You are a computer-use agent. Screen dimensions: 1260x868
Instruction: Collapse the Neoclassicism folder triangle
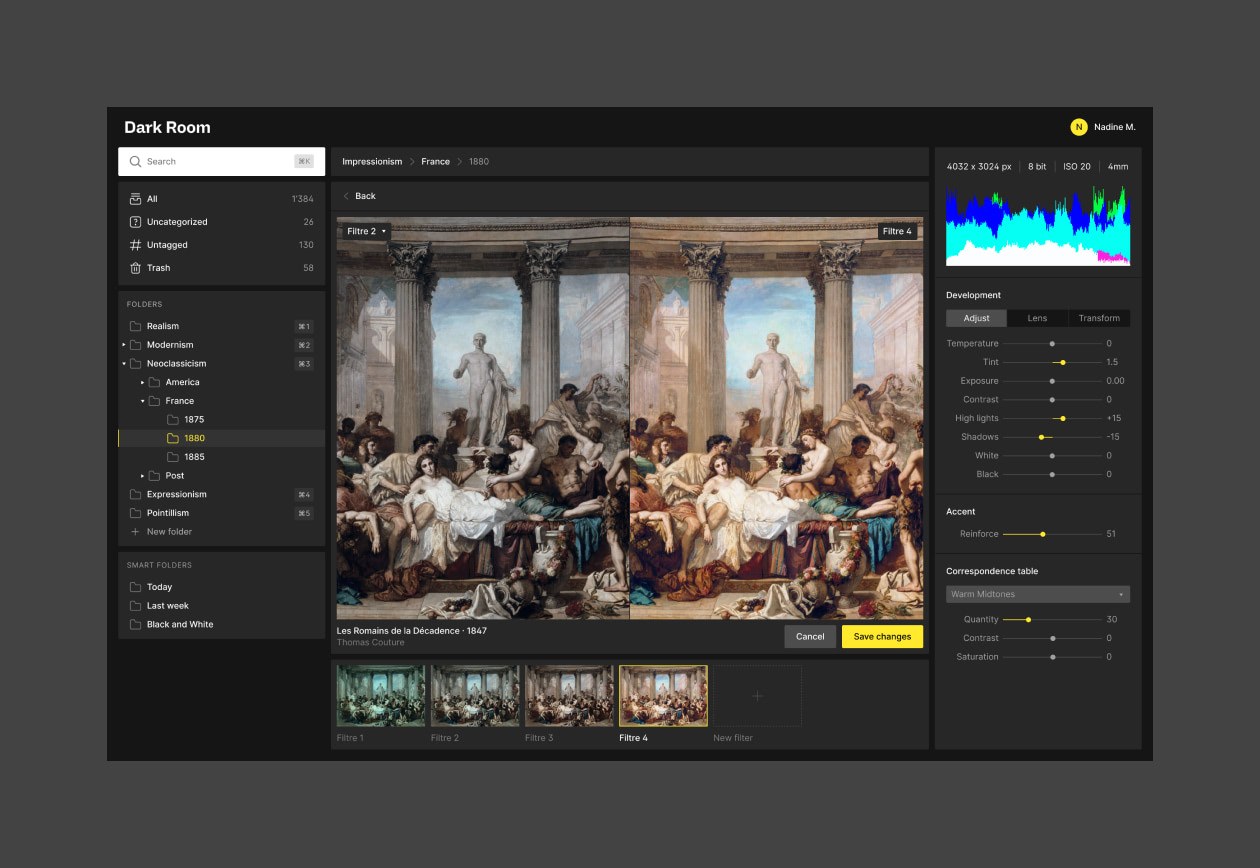click(124, 364)
